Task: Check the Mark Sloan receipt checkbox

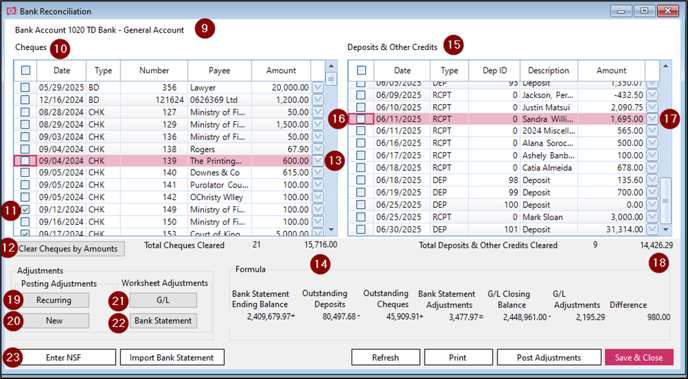Action: [360, 217]
